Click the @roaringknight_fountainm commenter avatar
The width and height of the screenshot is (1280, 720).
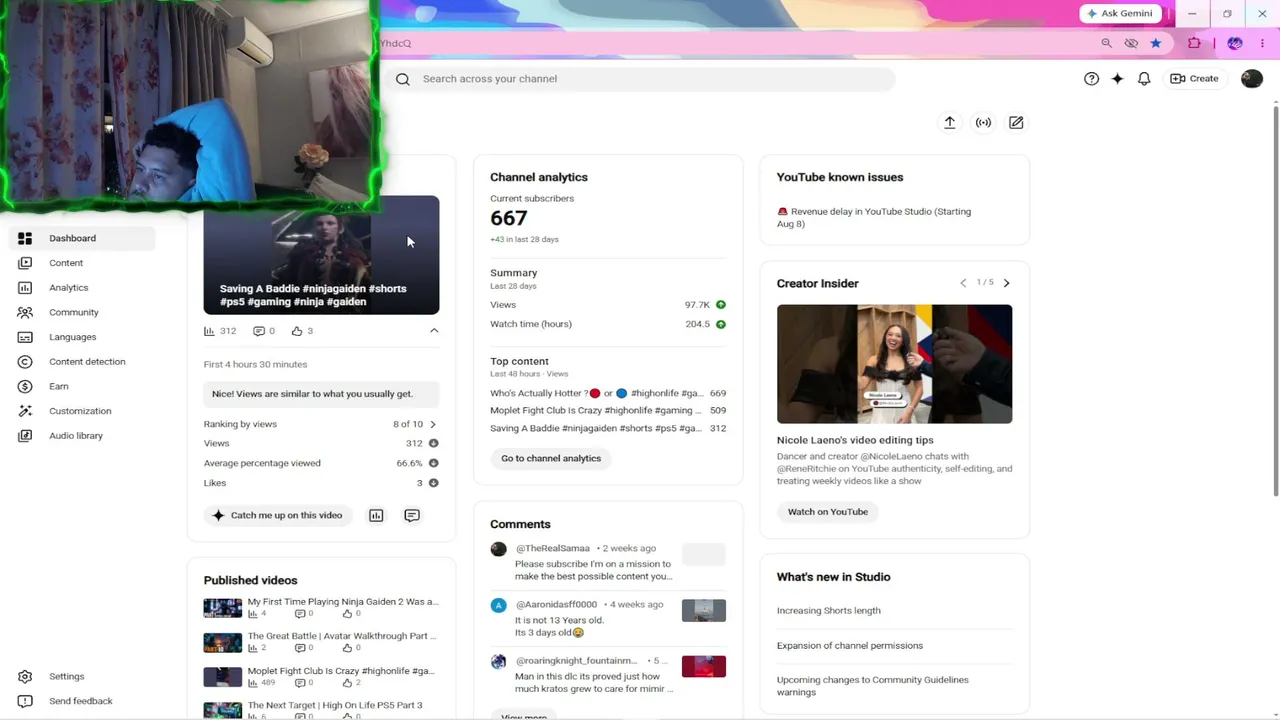point(498,661)
